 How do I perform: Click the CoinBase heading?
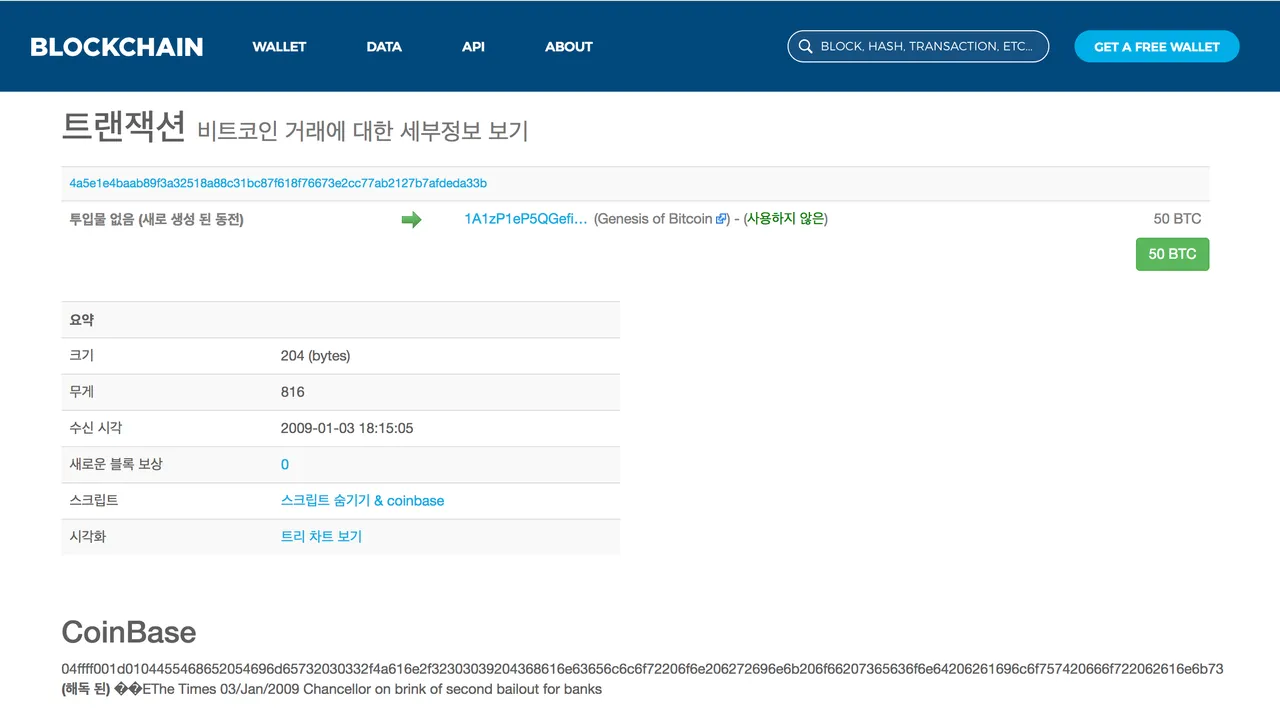tap(129, 632)
